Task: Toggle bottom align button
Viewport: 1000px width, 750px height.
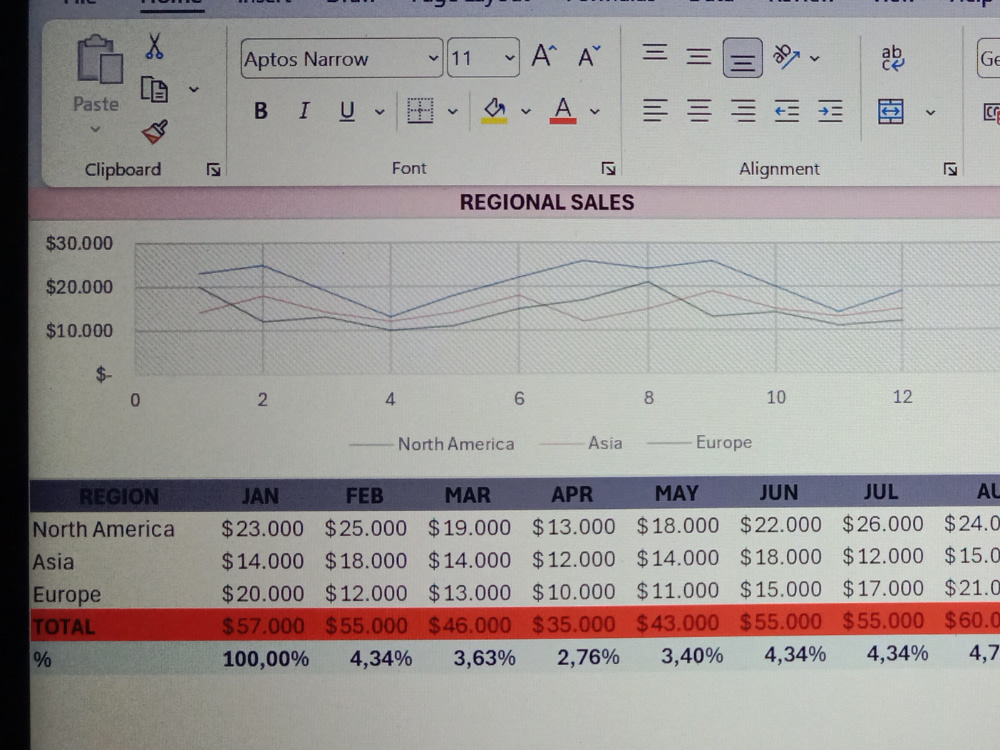Action: pyautogui.click(x=742, y=58)
